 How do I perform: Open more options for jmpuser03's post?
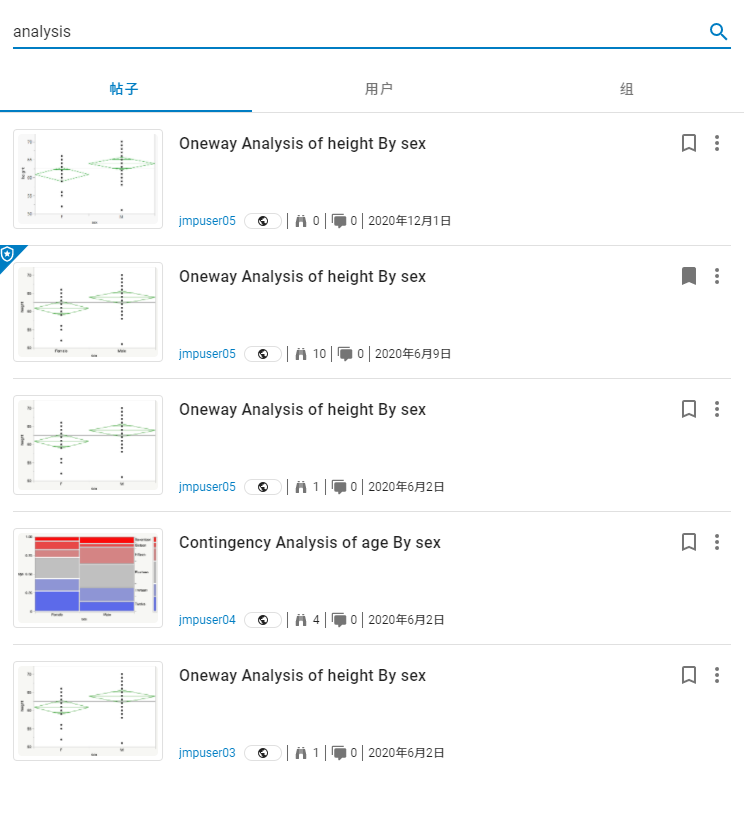click(x=717, y=675)
